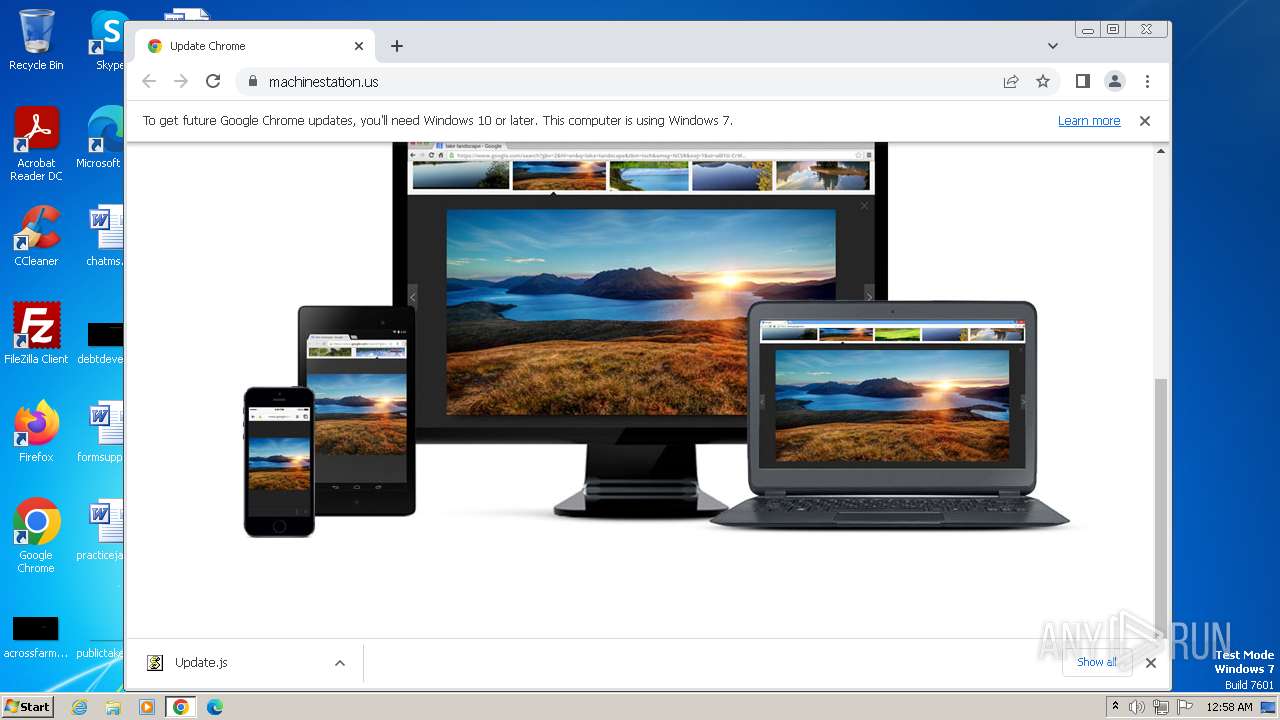Open the Start menu
1280x720 pixels.
(28, 707)
